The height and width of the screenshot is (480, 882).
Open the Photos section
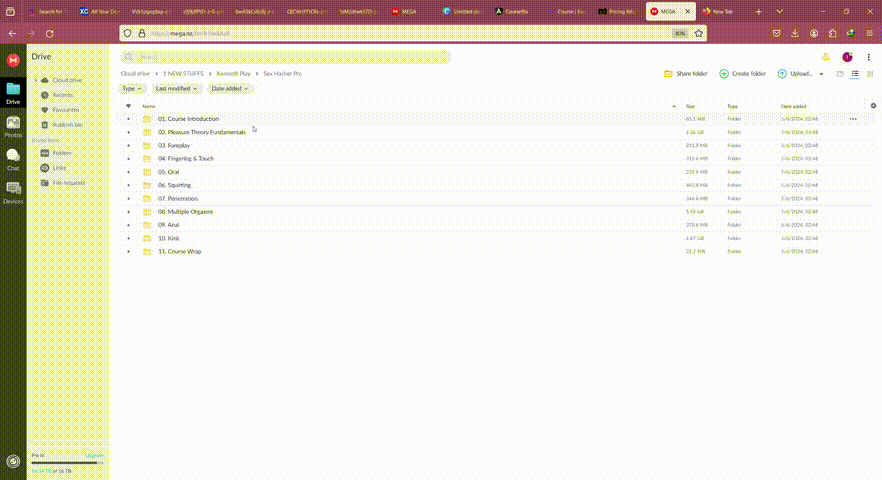[x=13, y=127]
